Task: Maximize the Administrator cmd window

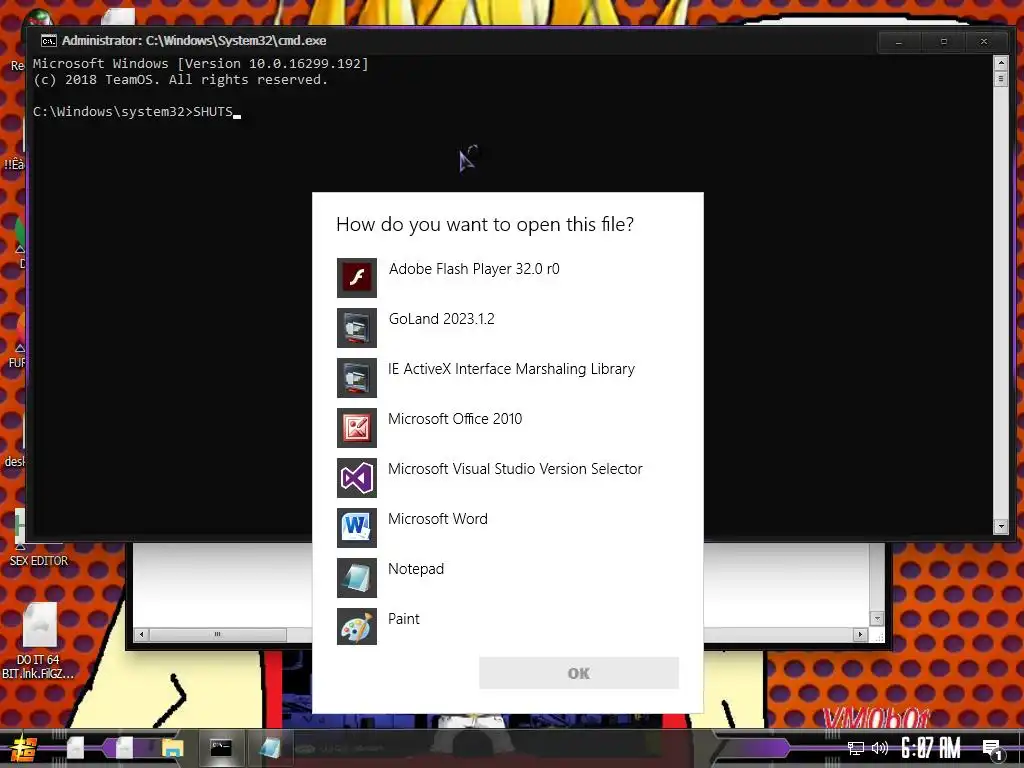Action: pos(943,42)
